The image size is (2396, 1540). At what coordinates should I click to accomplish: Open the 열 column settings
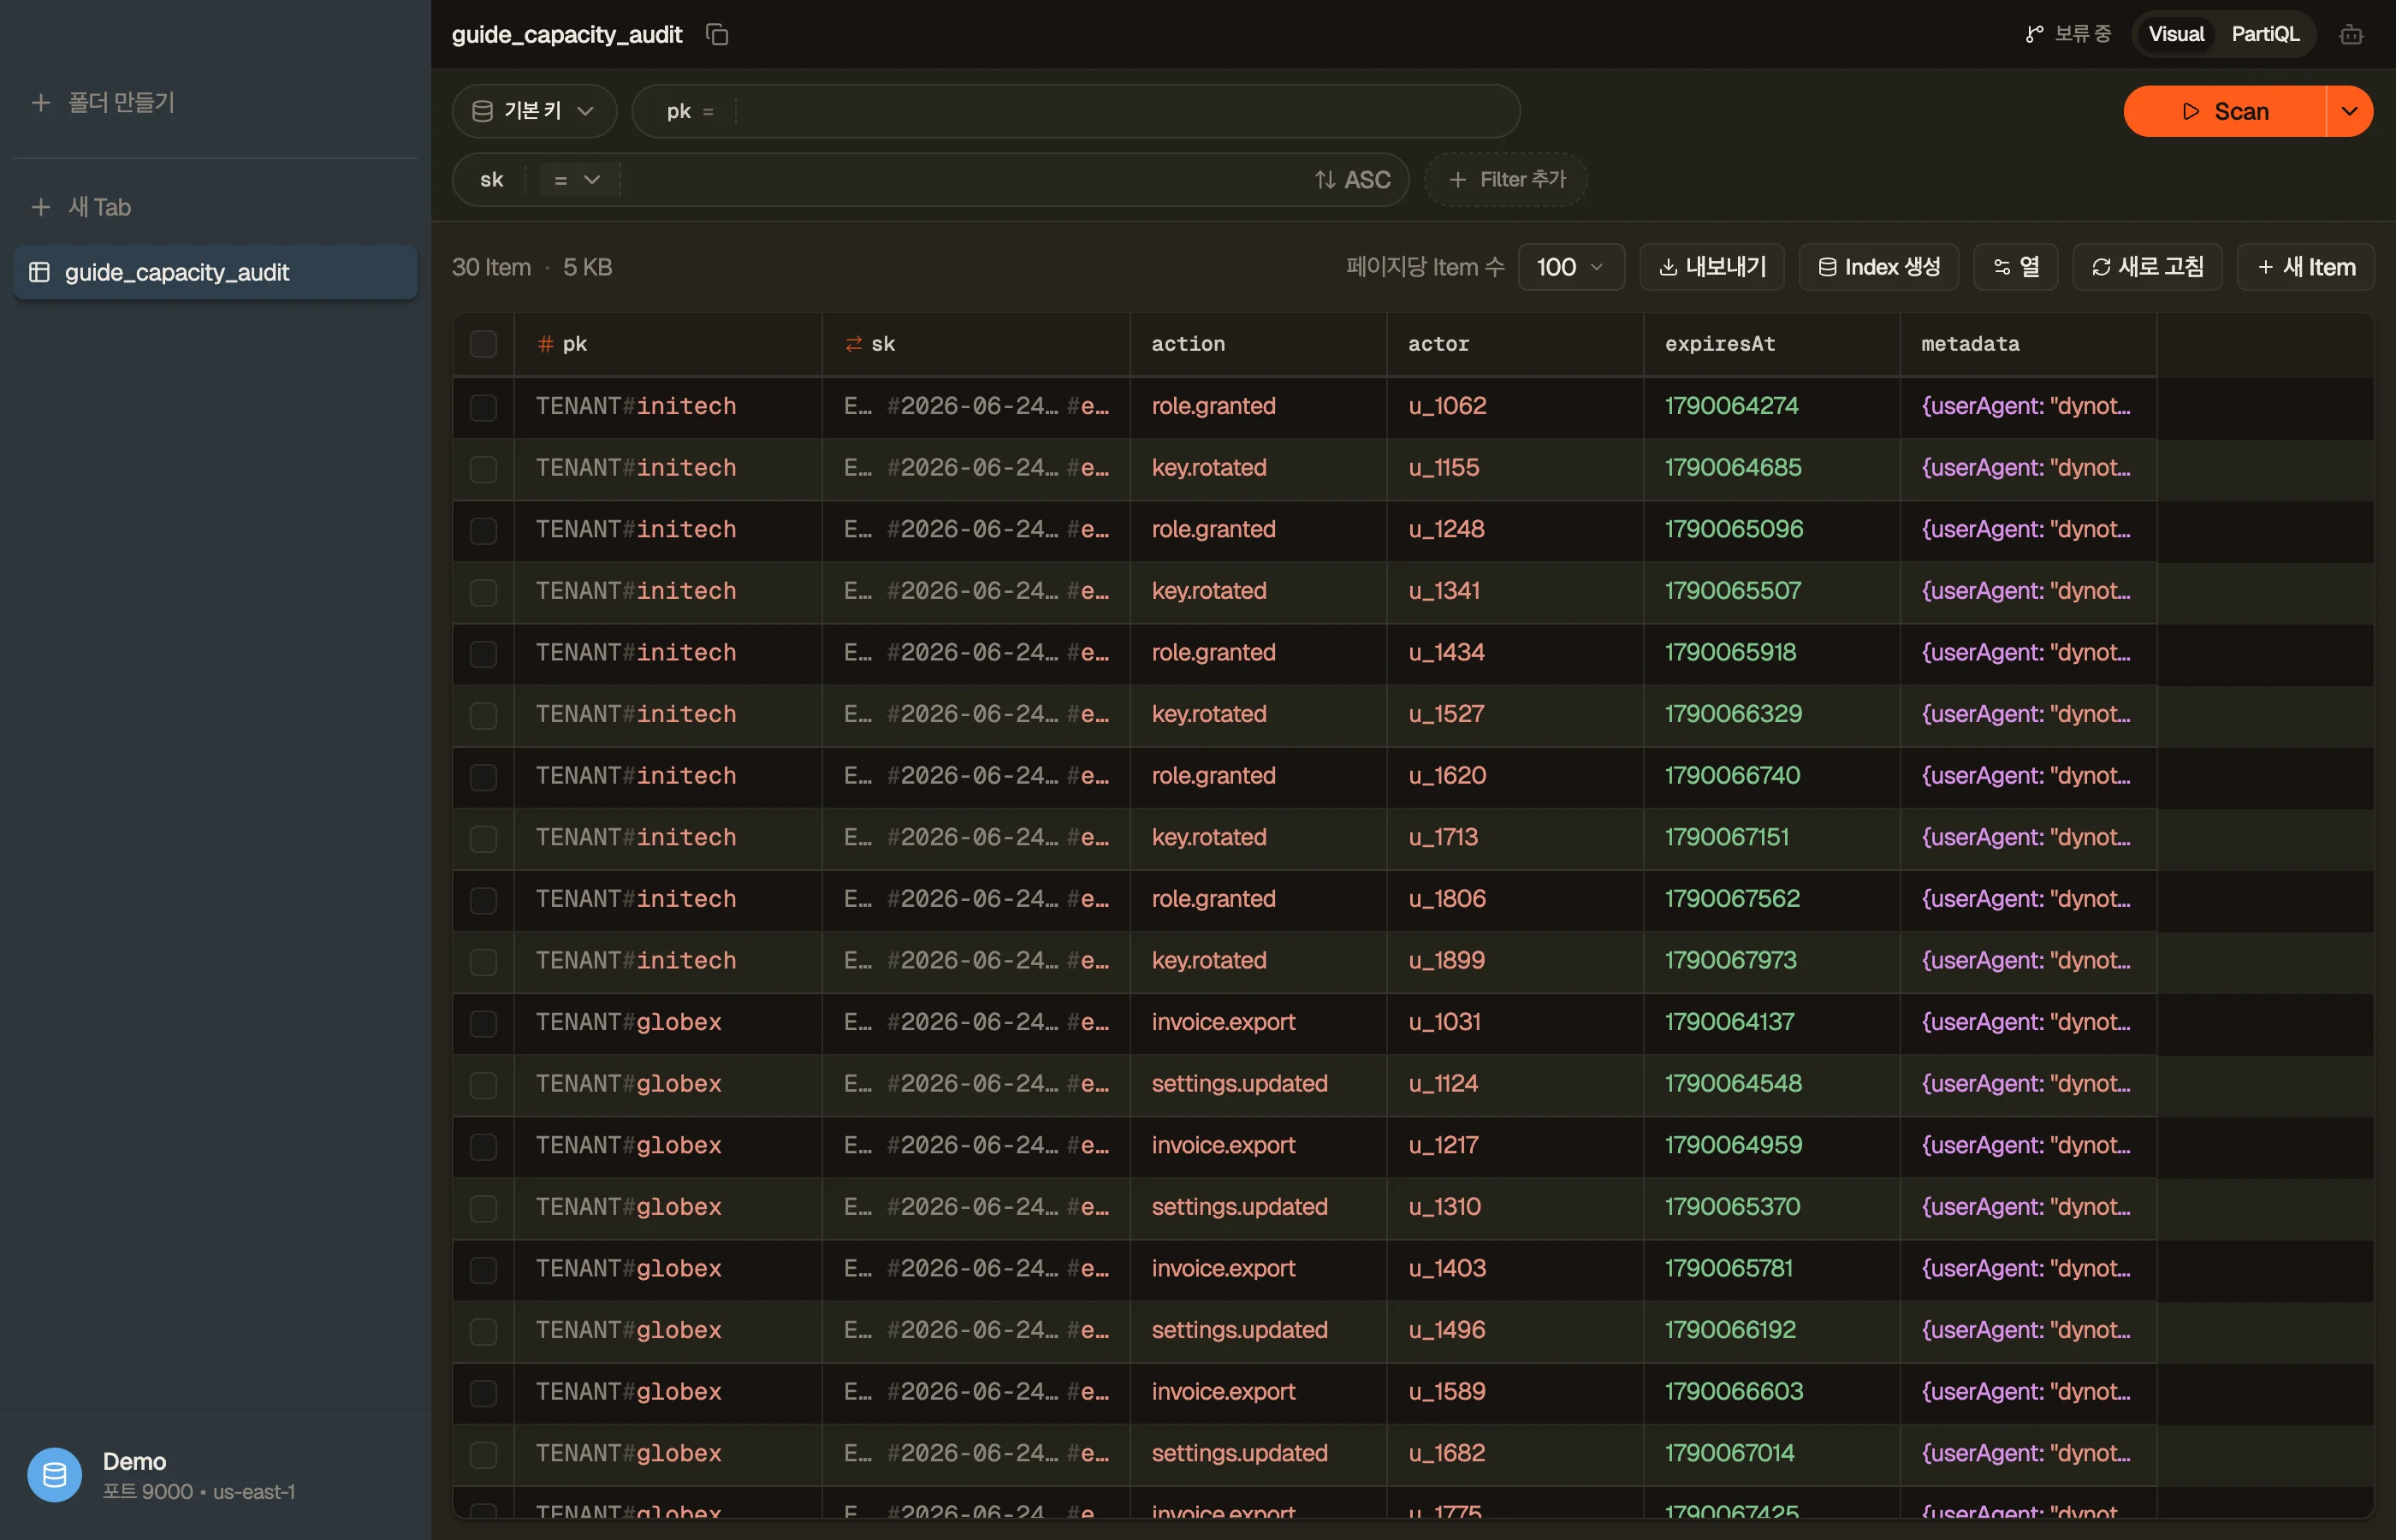(x=2015, y=267)
